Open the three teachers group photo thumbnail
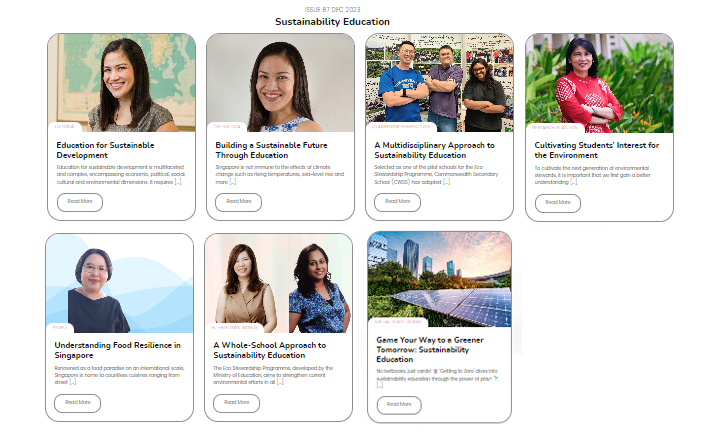The image size is (720, 432). [x=439, y=81]
